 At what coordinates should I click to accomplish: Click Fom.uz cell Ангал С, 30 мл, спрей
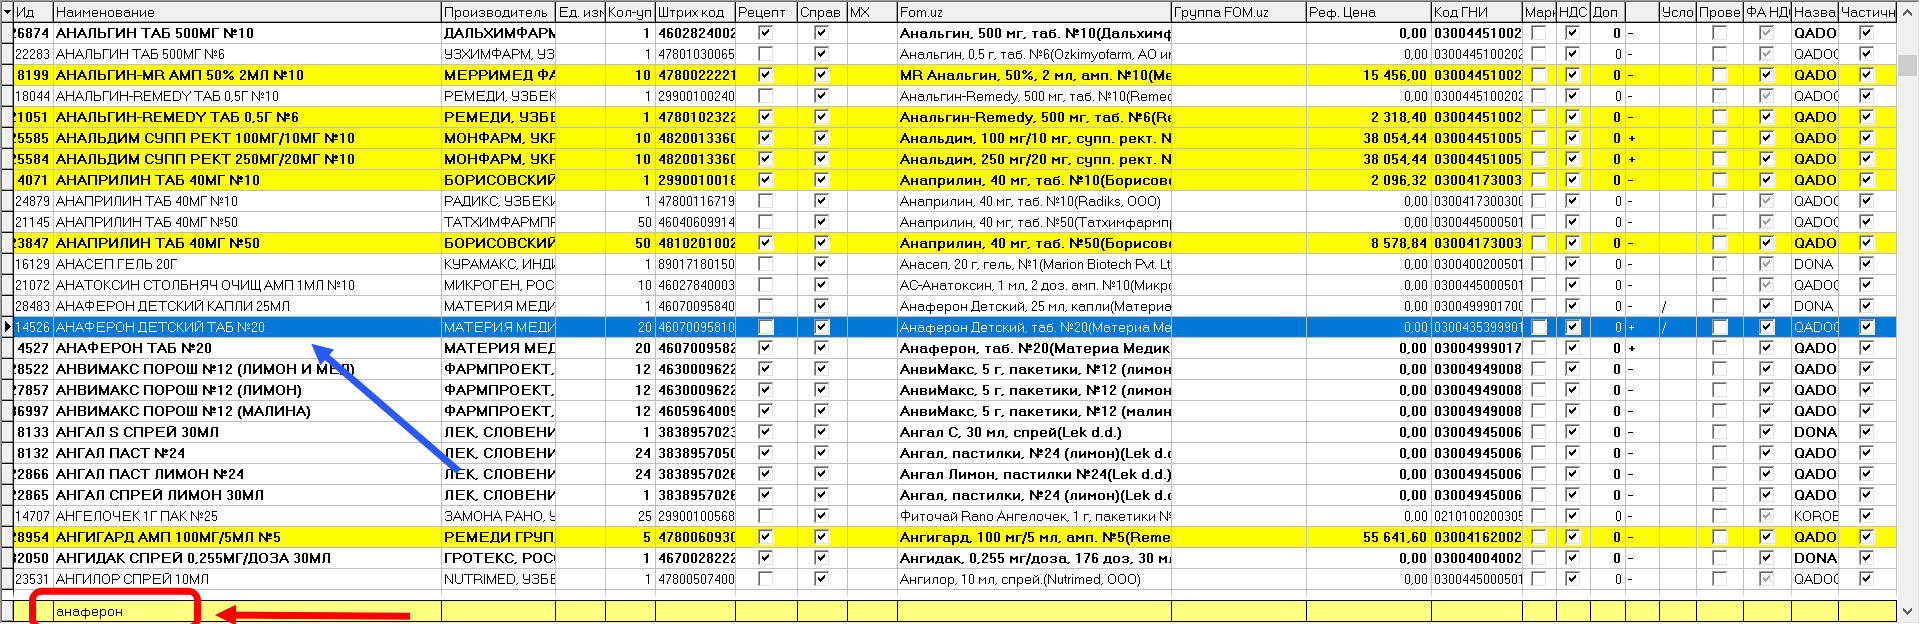[1035, 432]
